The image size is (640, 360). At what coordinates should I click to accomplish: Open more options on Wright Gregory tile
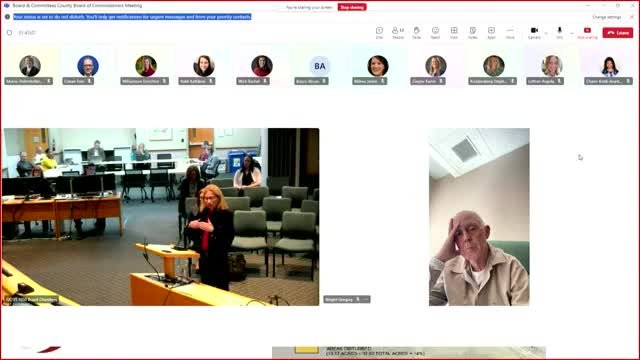[366, 300]
